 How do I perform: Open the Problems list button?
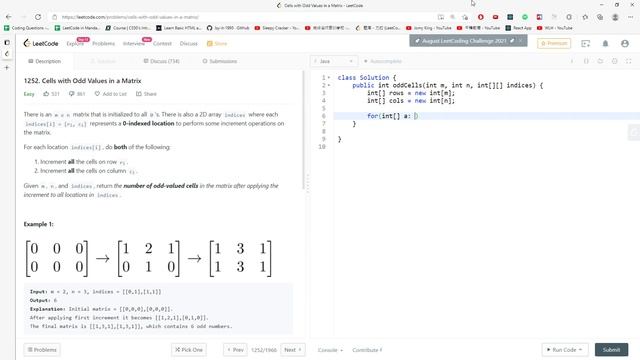click(x=42, y=350)
